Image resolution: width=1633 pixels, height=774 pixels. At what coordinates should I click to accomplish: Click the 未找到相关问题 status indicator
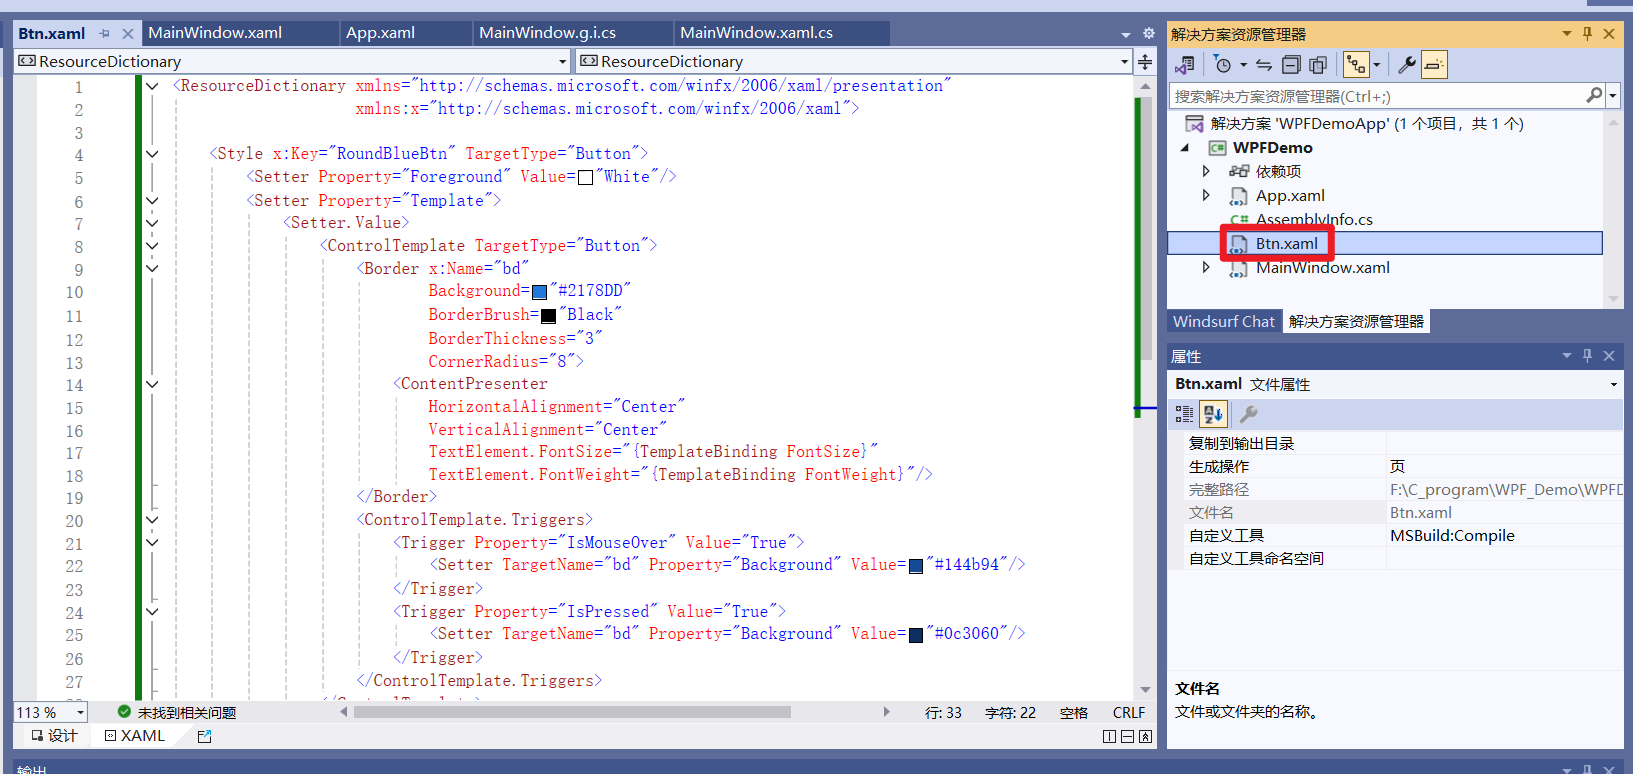177,712
